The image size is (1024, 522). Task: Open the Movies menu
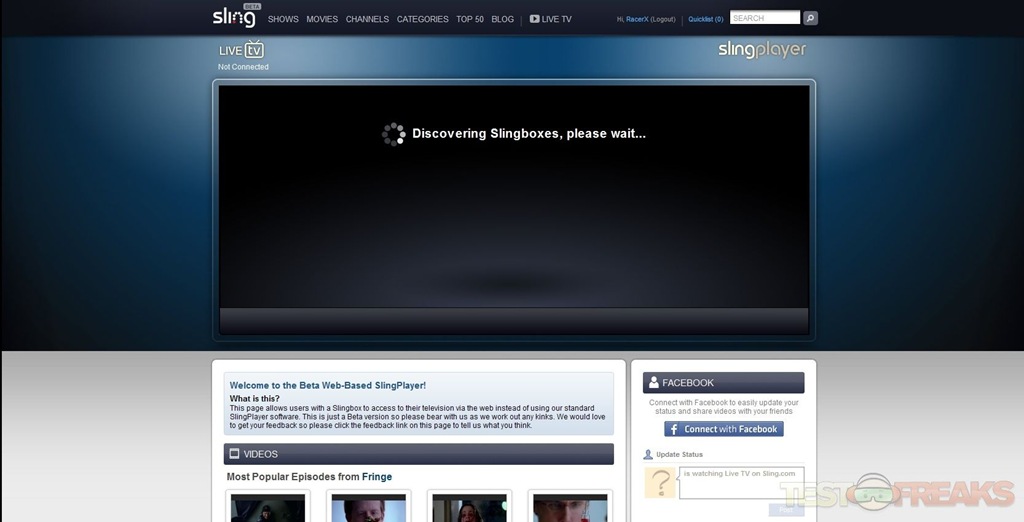point(322,19)
